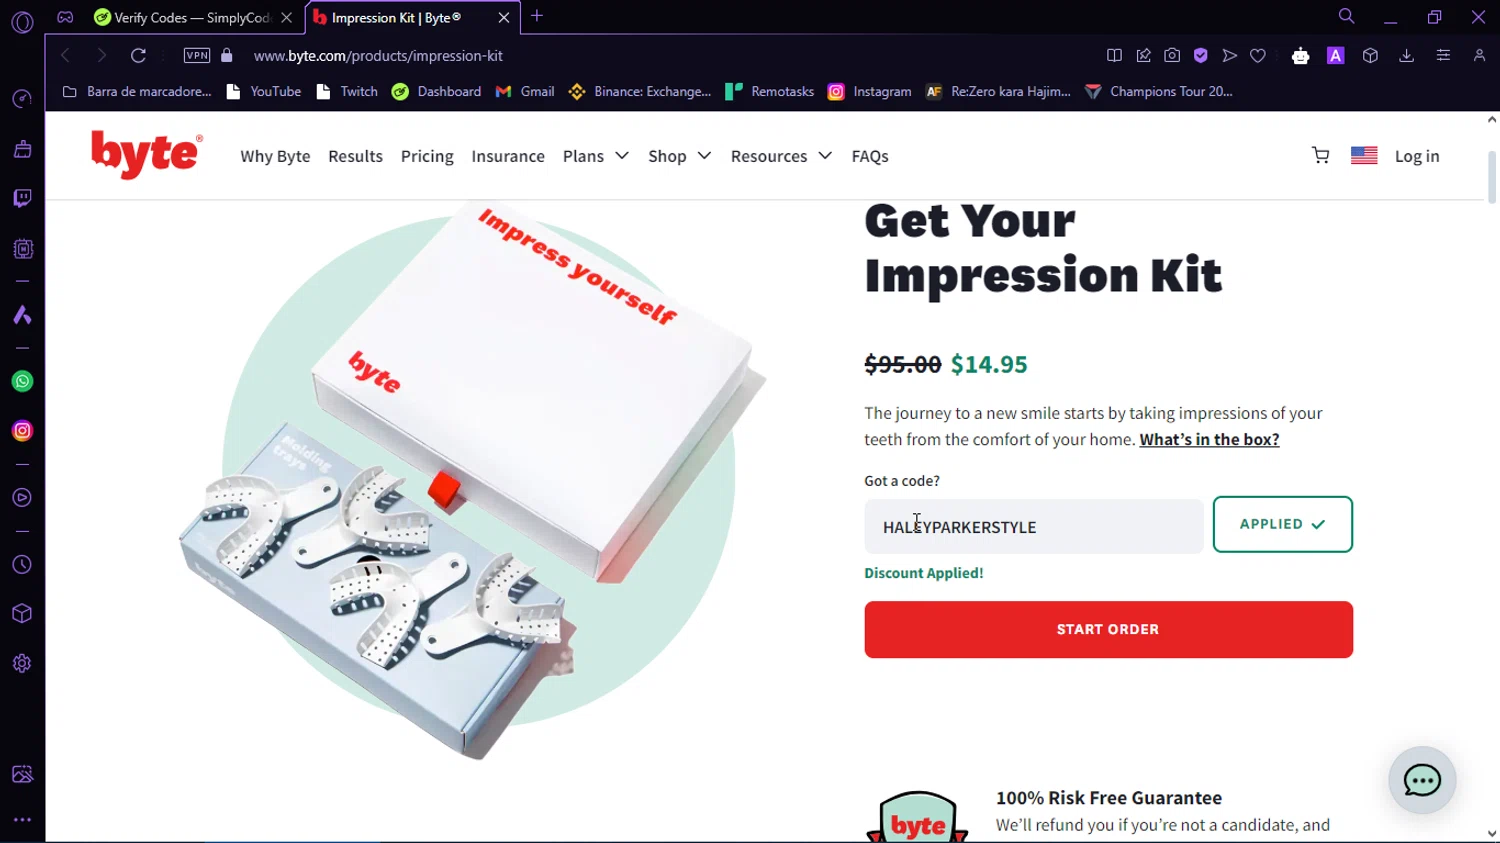Expand the Resources dropdown menu
Image resolution: width=1500 pixels, height=843 pixels.
781,156
